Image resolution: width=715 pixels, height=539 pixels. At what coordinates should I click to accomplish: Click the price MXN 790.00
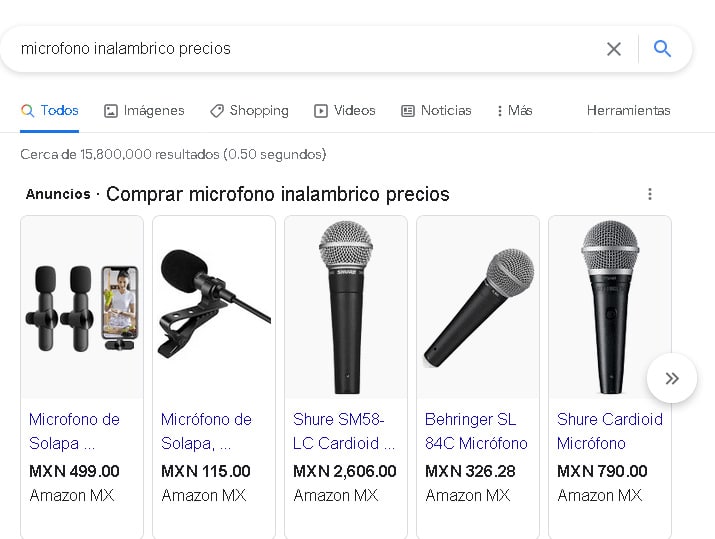click(x=602, y=471)
